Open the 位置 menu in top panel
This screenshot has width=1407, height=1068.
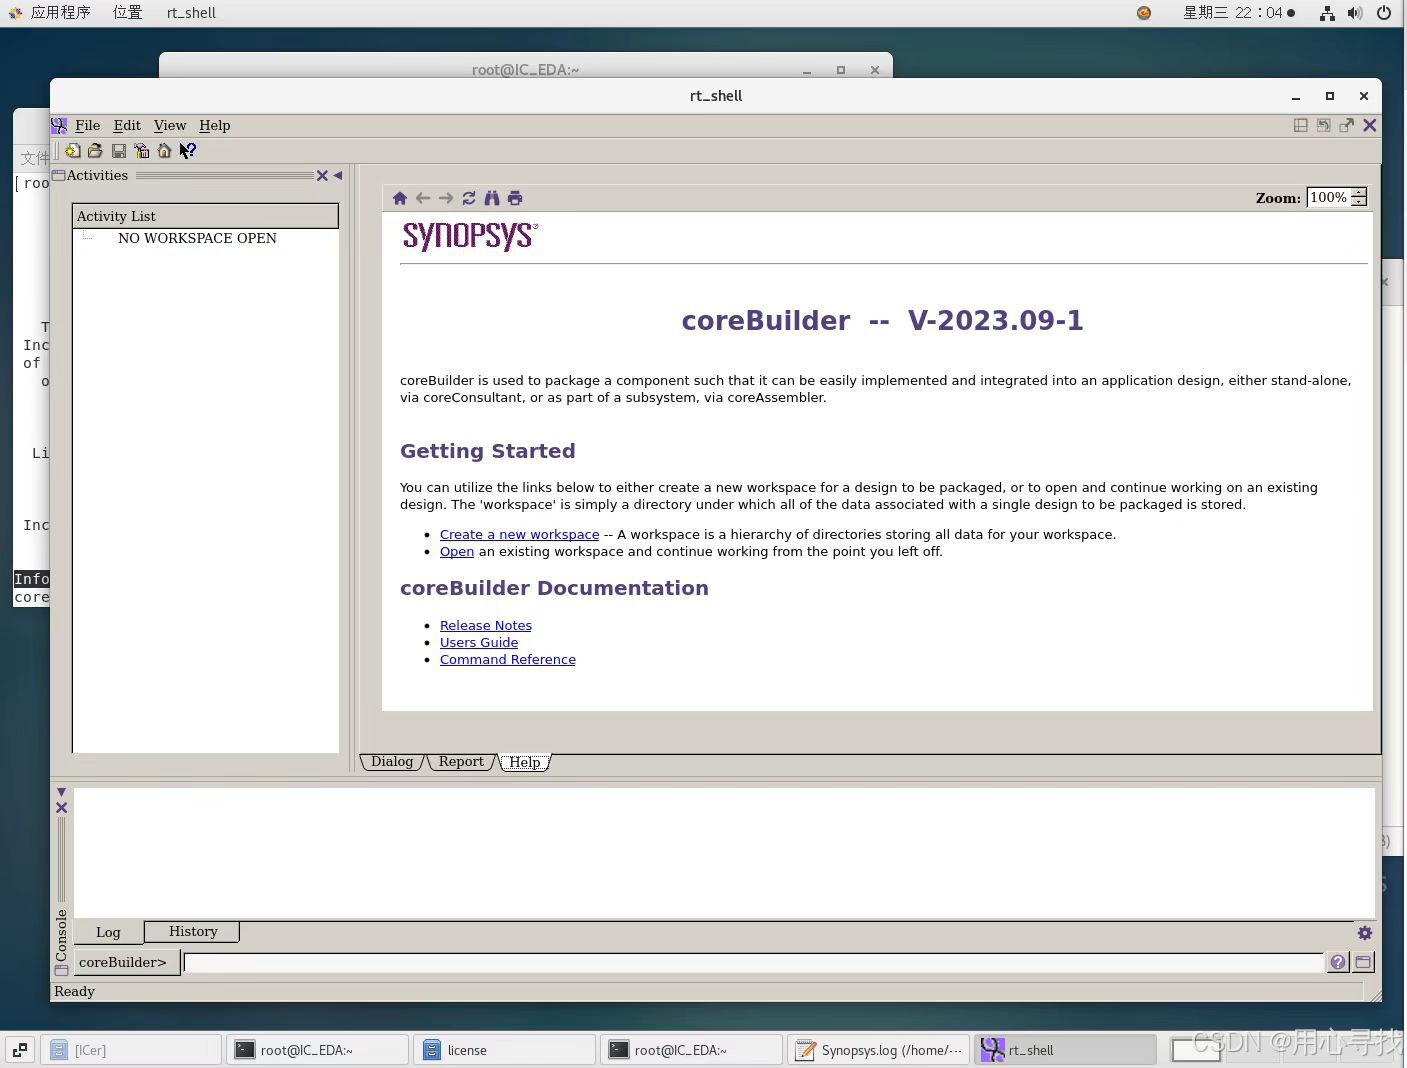click(127, 13)
